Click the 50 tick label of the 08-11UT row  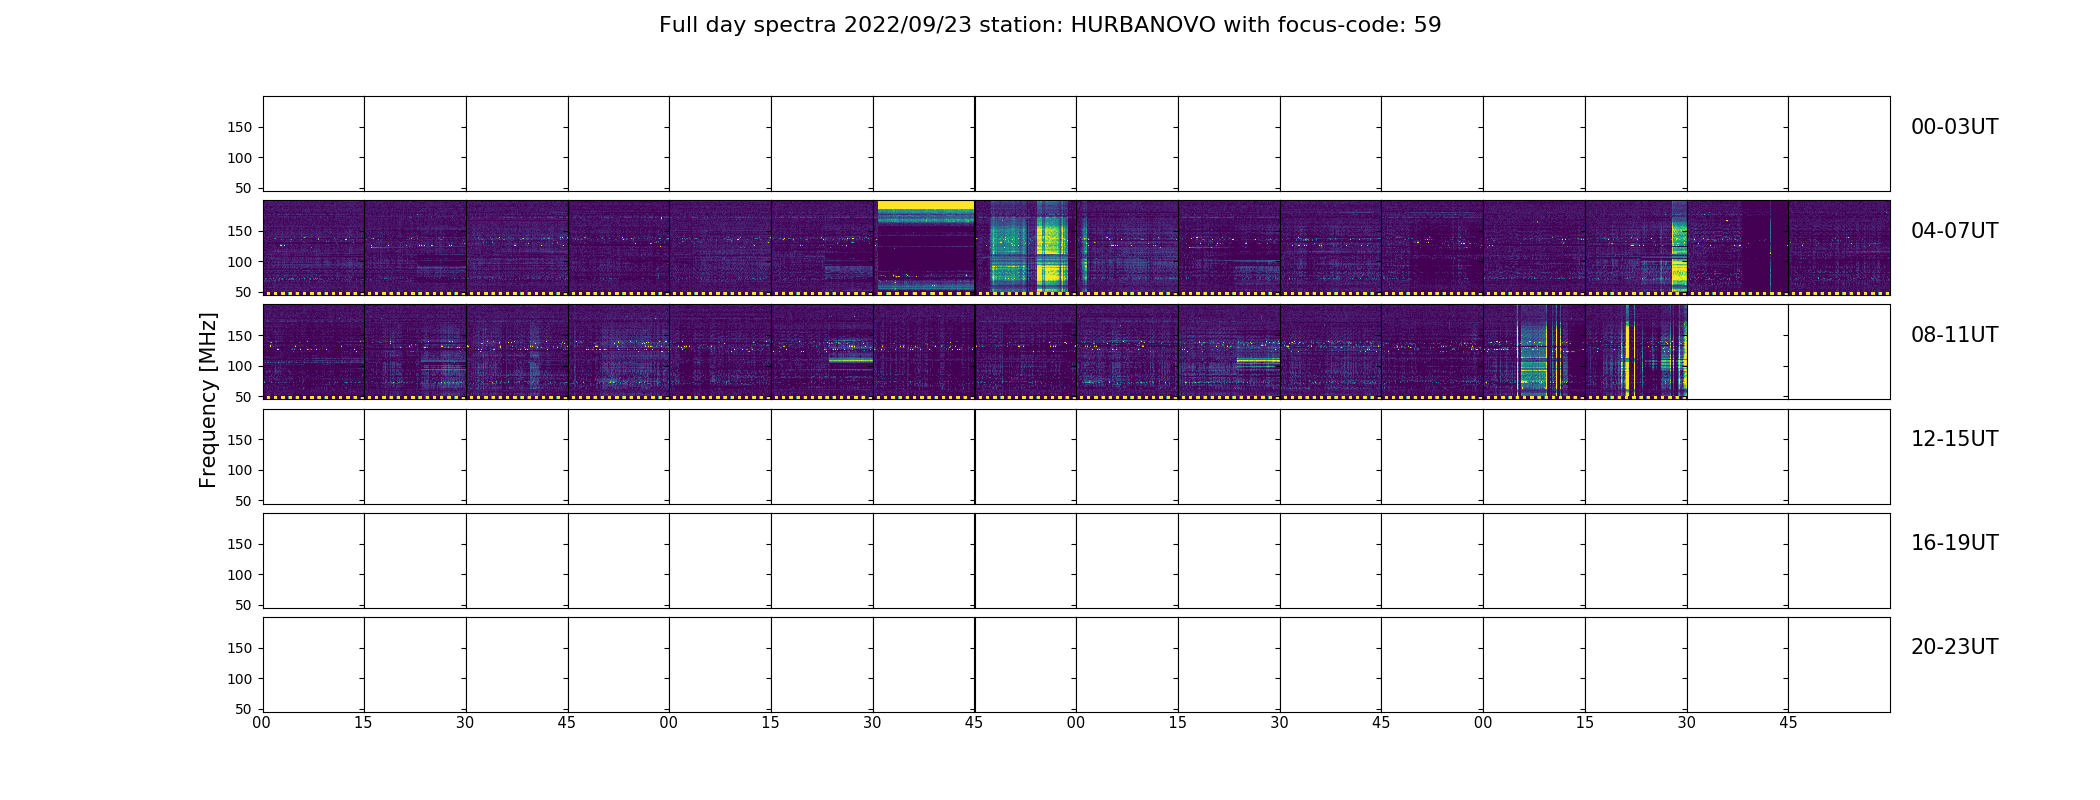[244, 397]
